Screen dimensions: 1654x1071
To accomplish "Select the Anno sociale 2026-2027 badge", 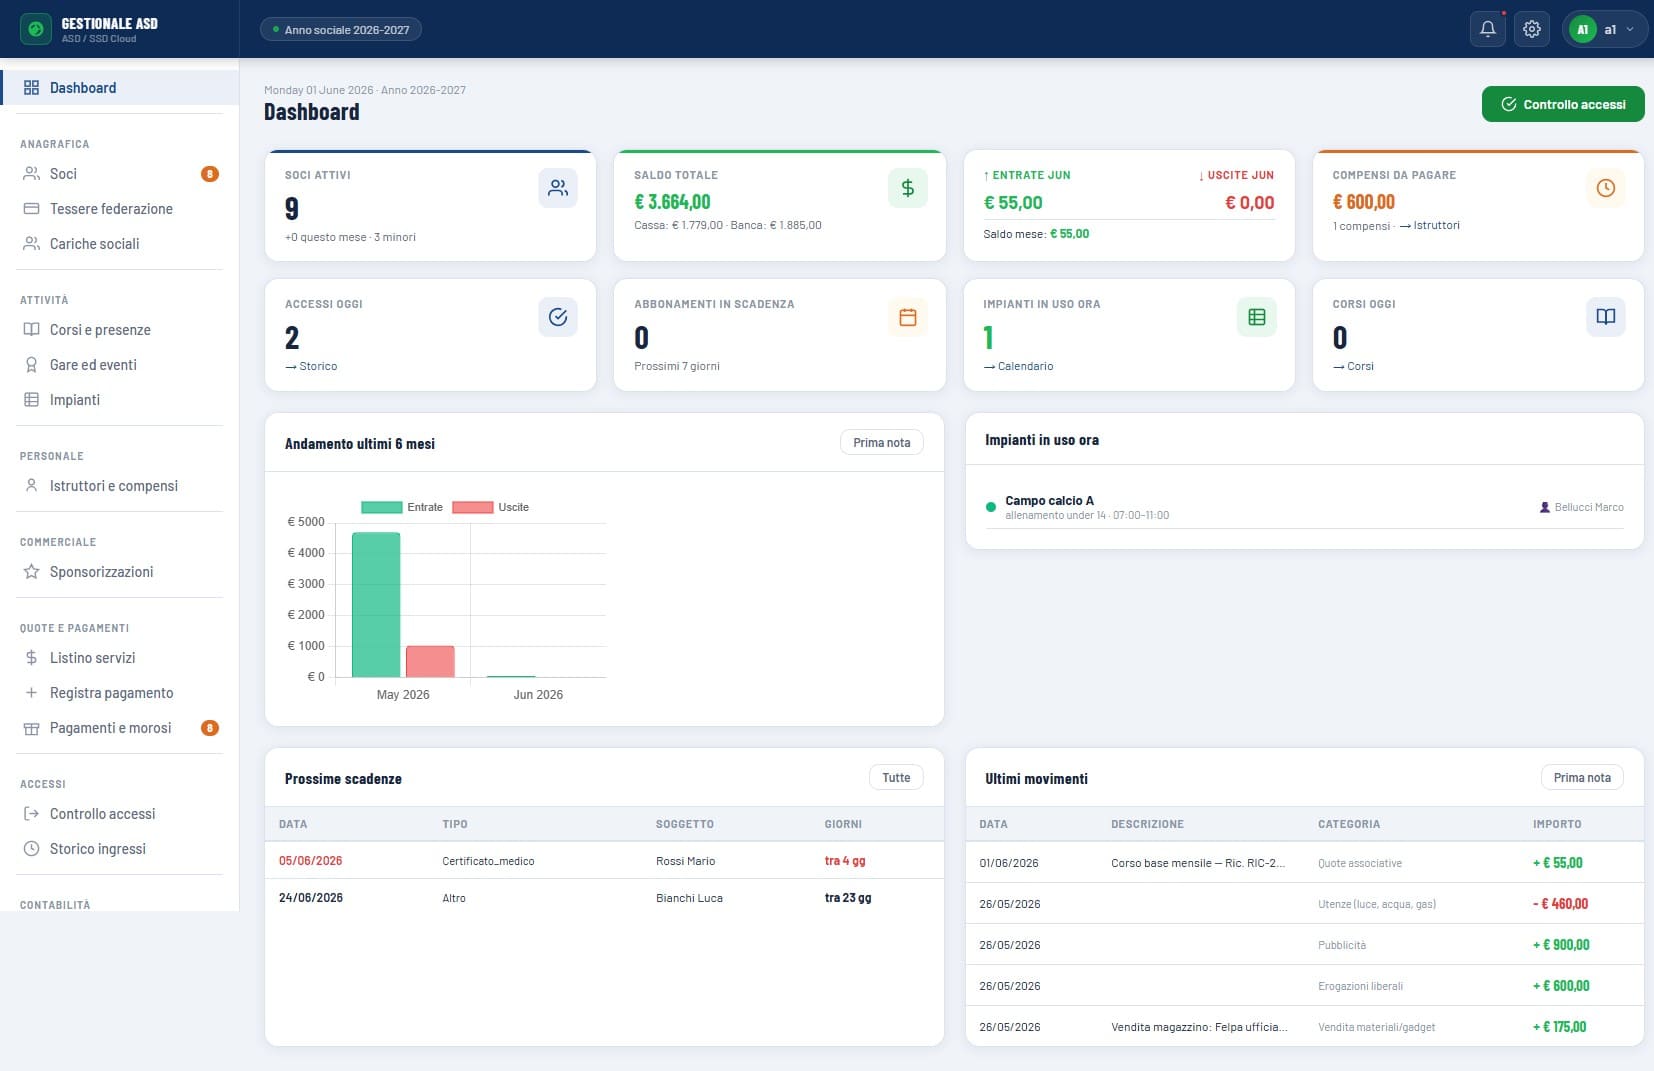I will tap(341, 30).
